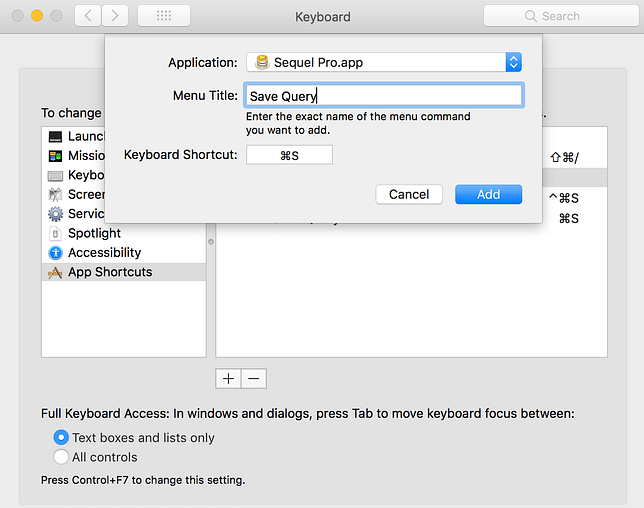Click the ⇧⌘/ shortcut value
Viewport: 644px width, 508px height.
[x=565, y=157]
